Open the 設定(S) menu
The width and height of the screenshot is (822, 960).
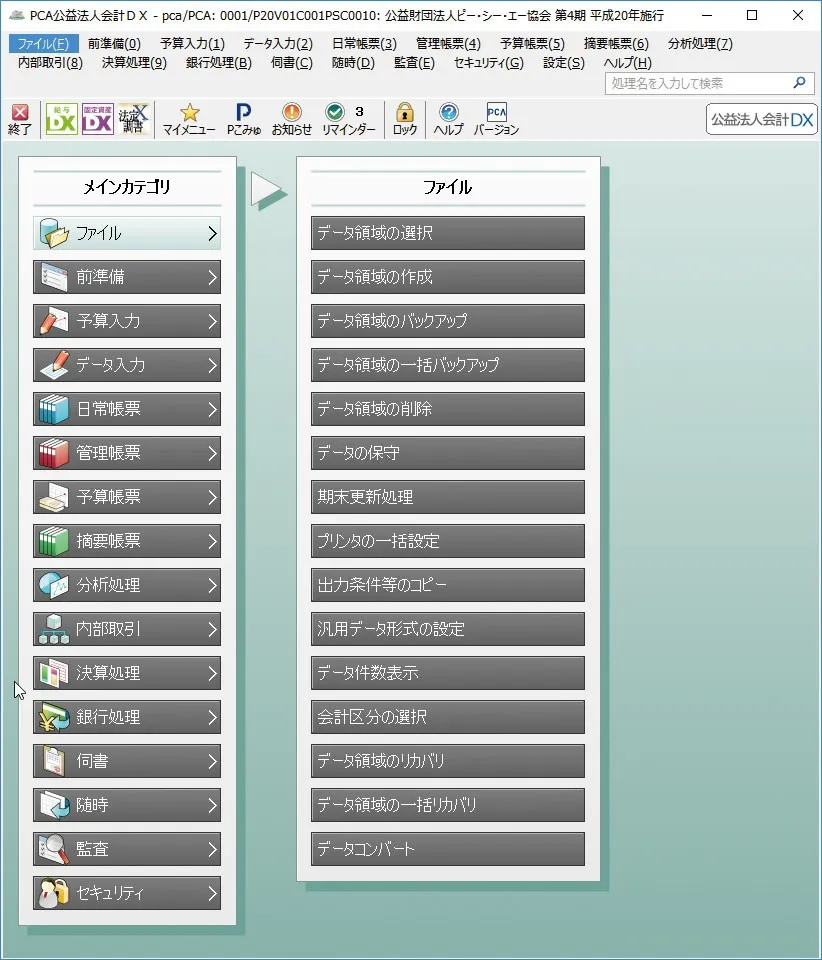pos(564,63)
